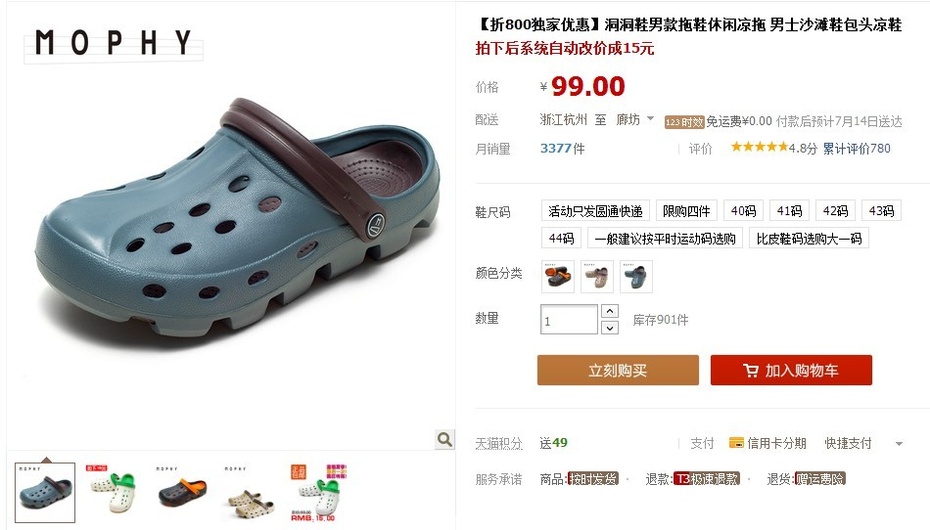Click the magnifier zoom icon on product image
930x530 pixels.
click(444, 439)
